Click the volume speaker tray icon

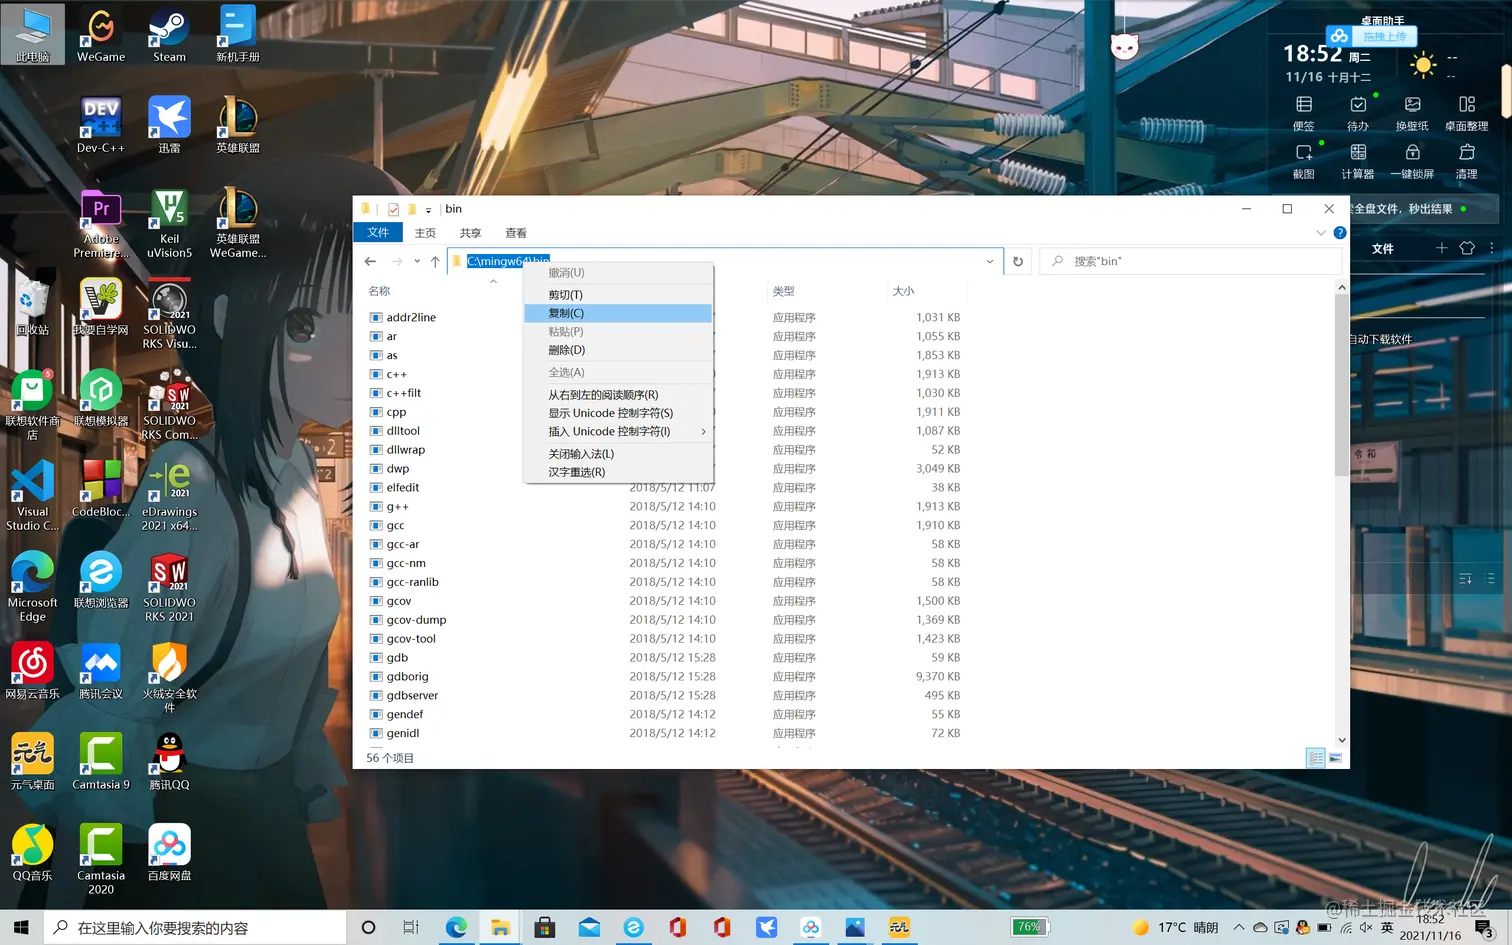[1366, 927]
